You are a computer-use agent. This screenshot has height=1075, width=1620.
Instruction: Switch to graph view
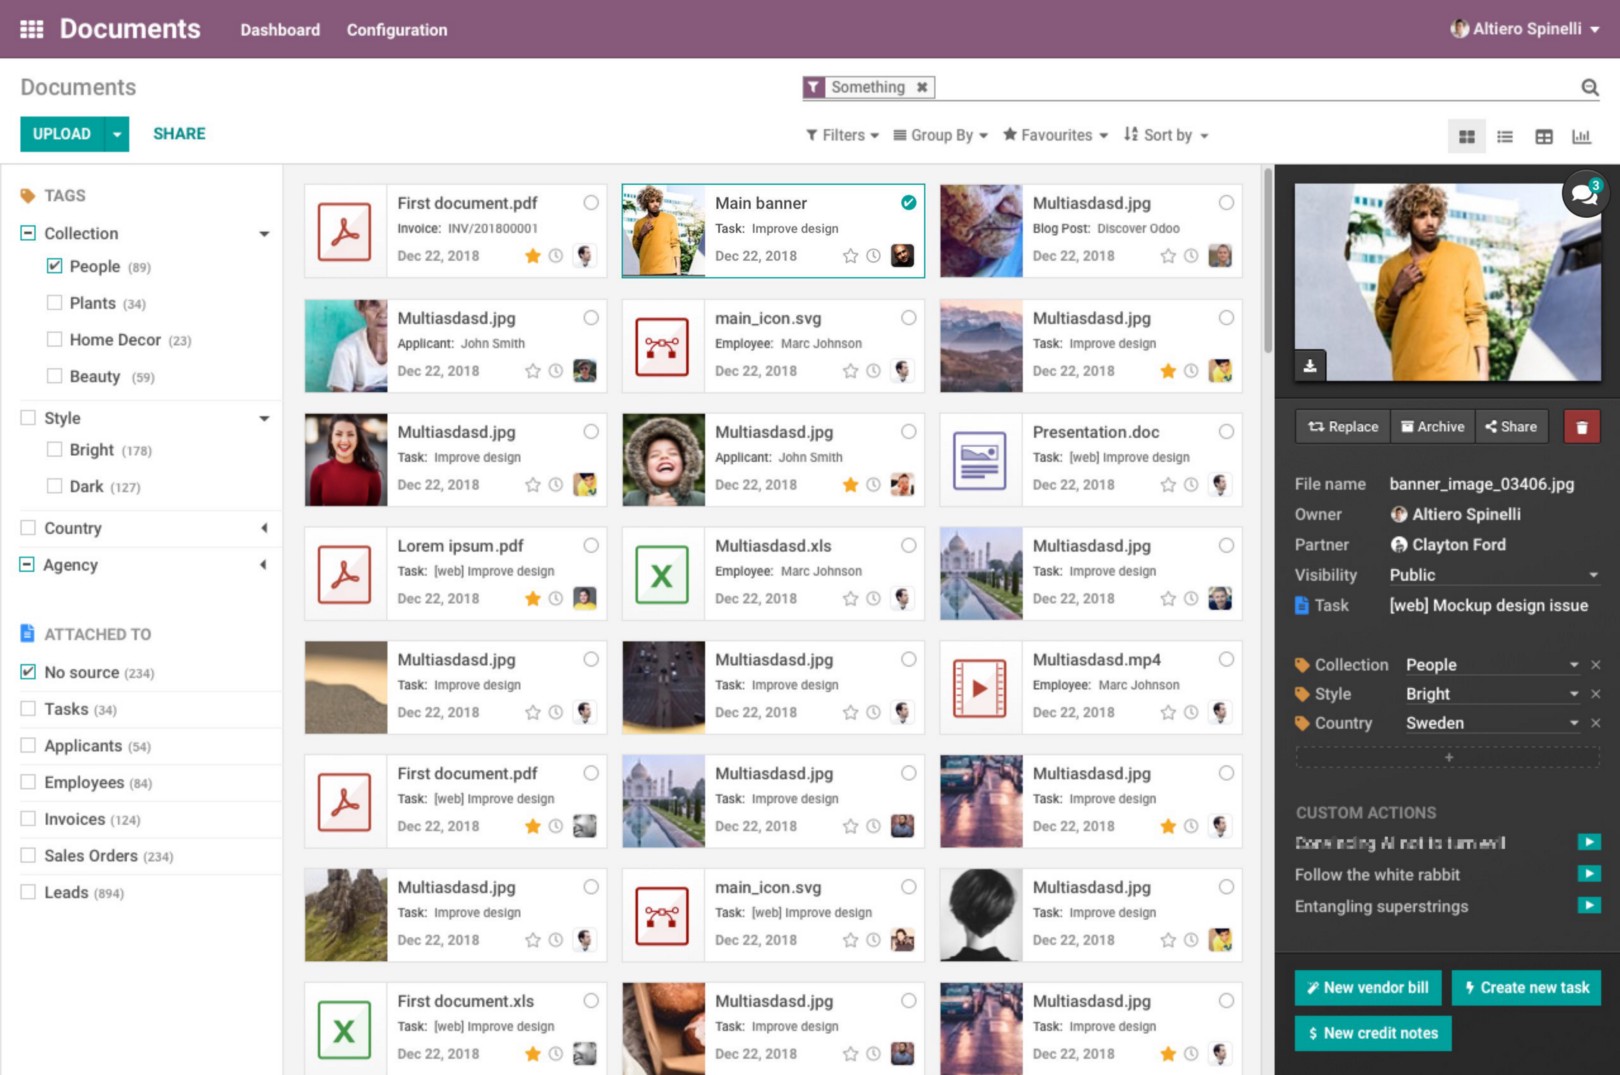[1581, 136]
